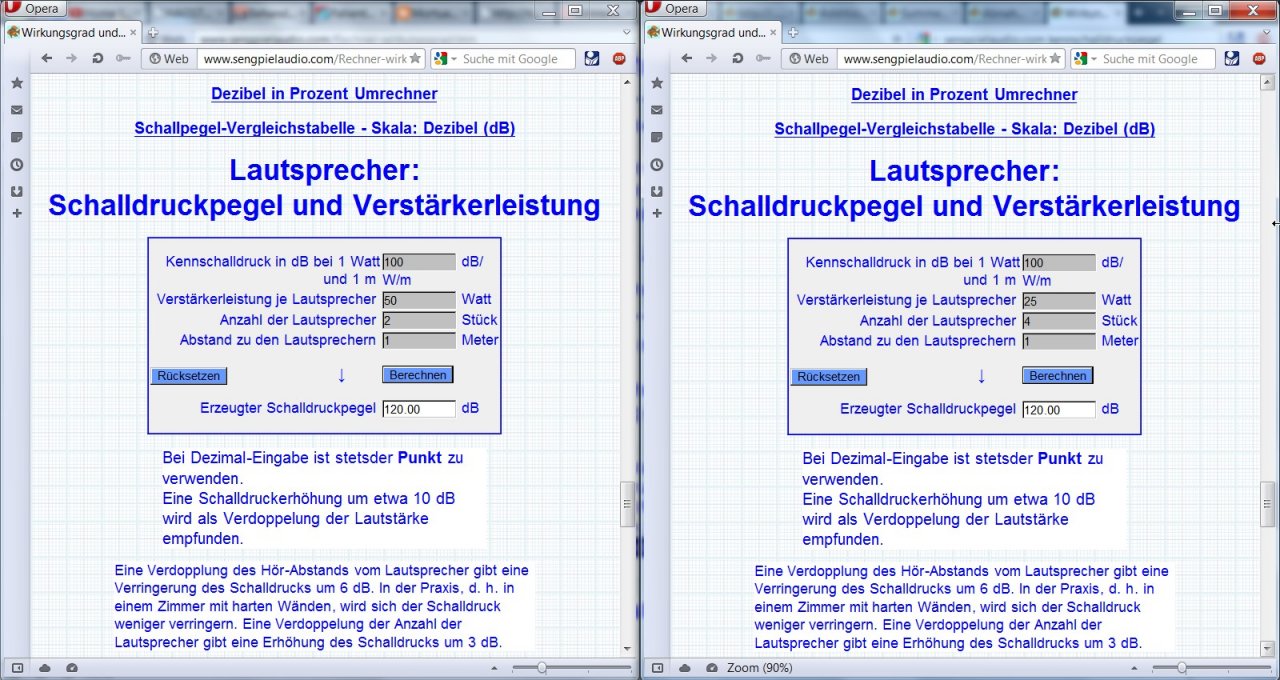
Task: Add a new tab in left window
Action: click(153, 32)
